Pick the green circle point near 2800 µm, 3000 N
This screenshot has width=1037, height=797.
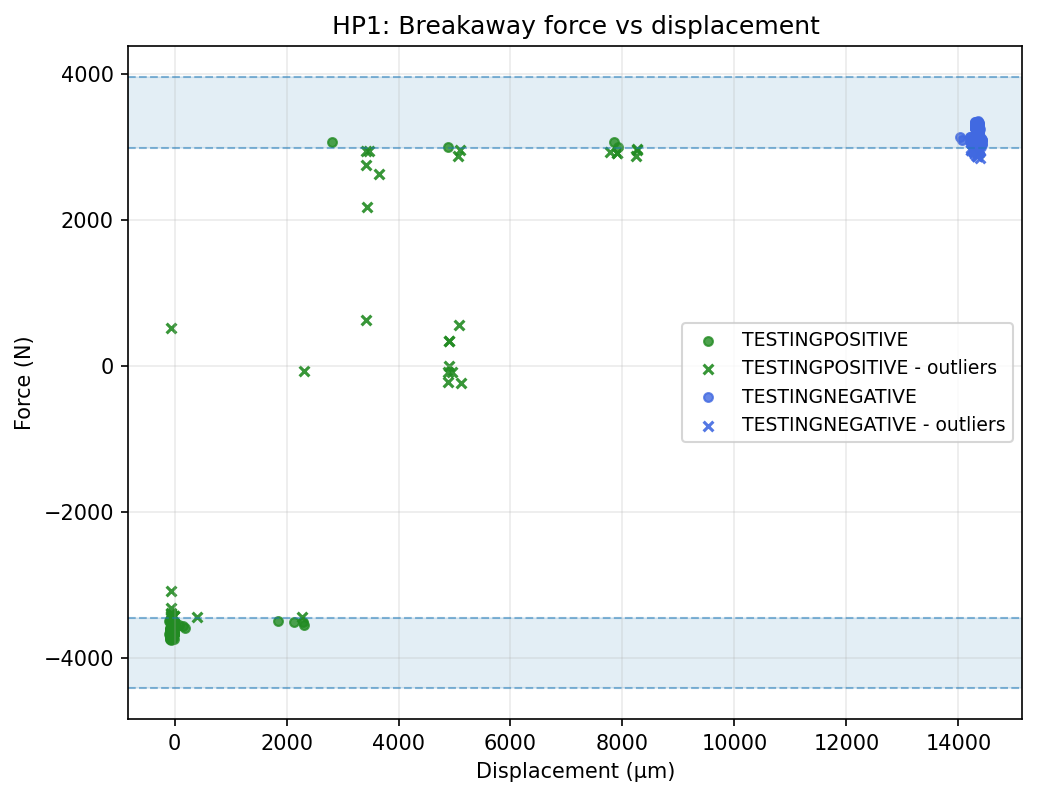(332, 143)
